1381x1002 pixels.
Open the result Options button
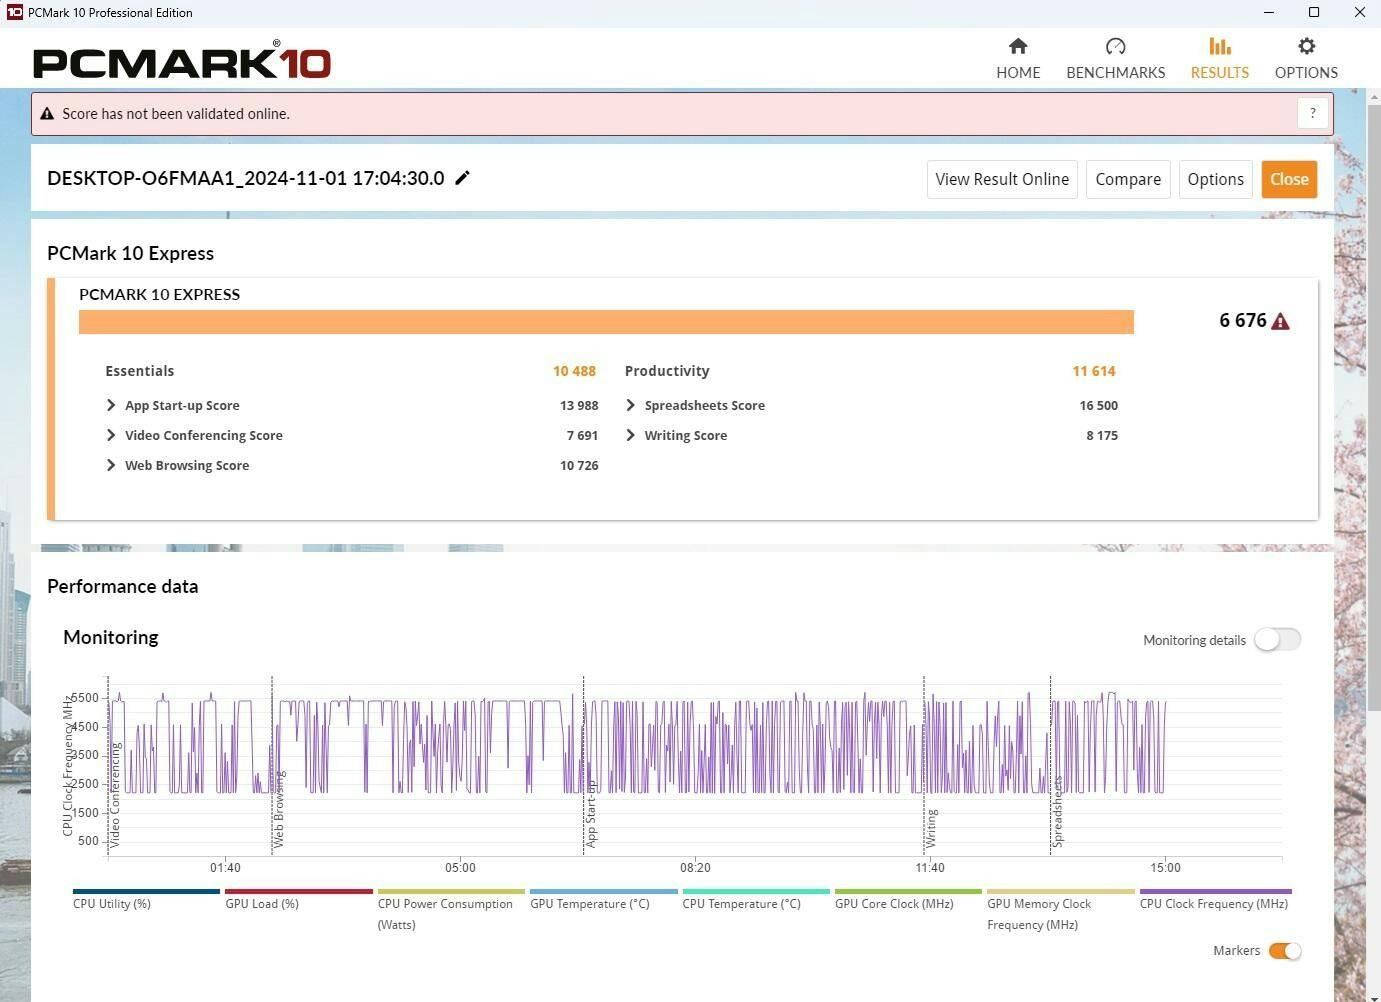click(1215, 179)
